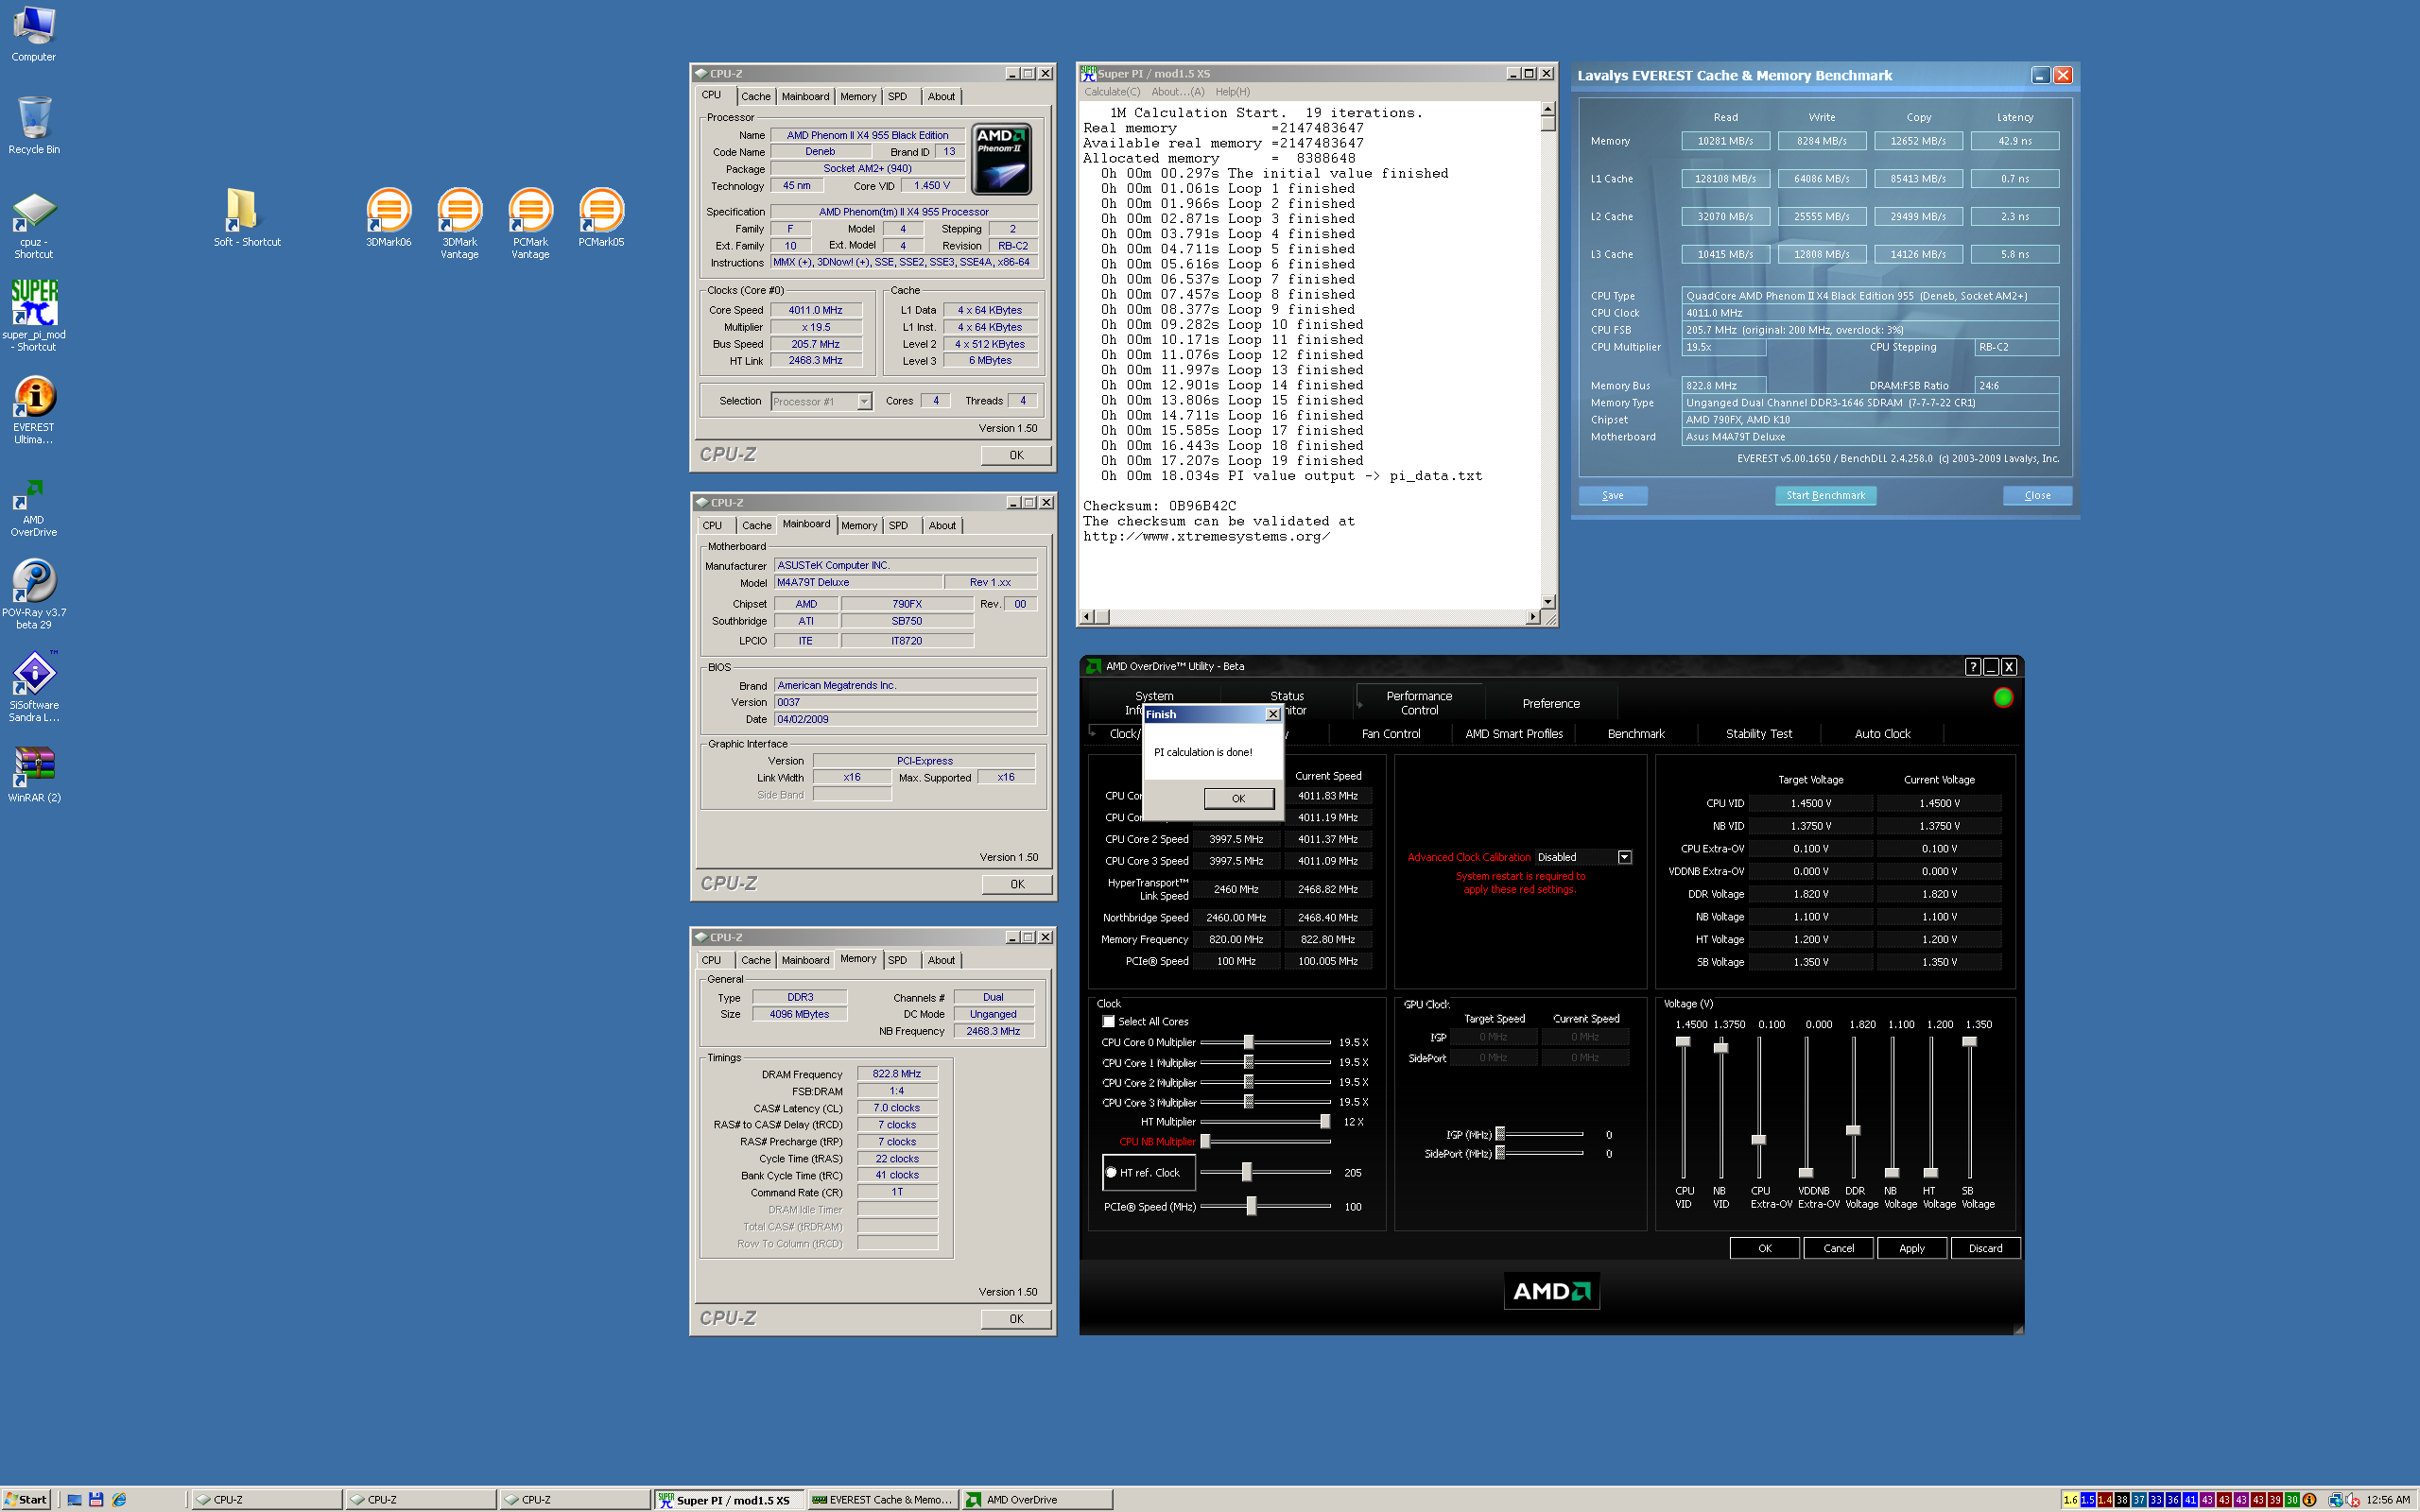Switch to AMD OverDrive taskbar item

(1038, 1500)
